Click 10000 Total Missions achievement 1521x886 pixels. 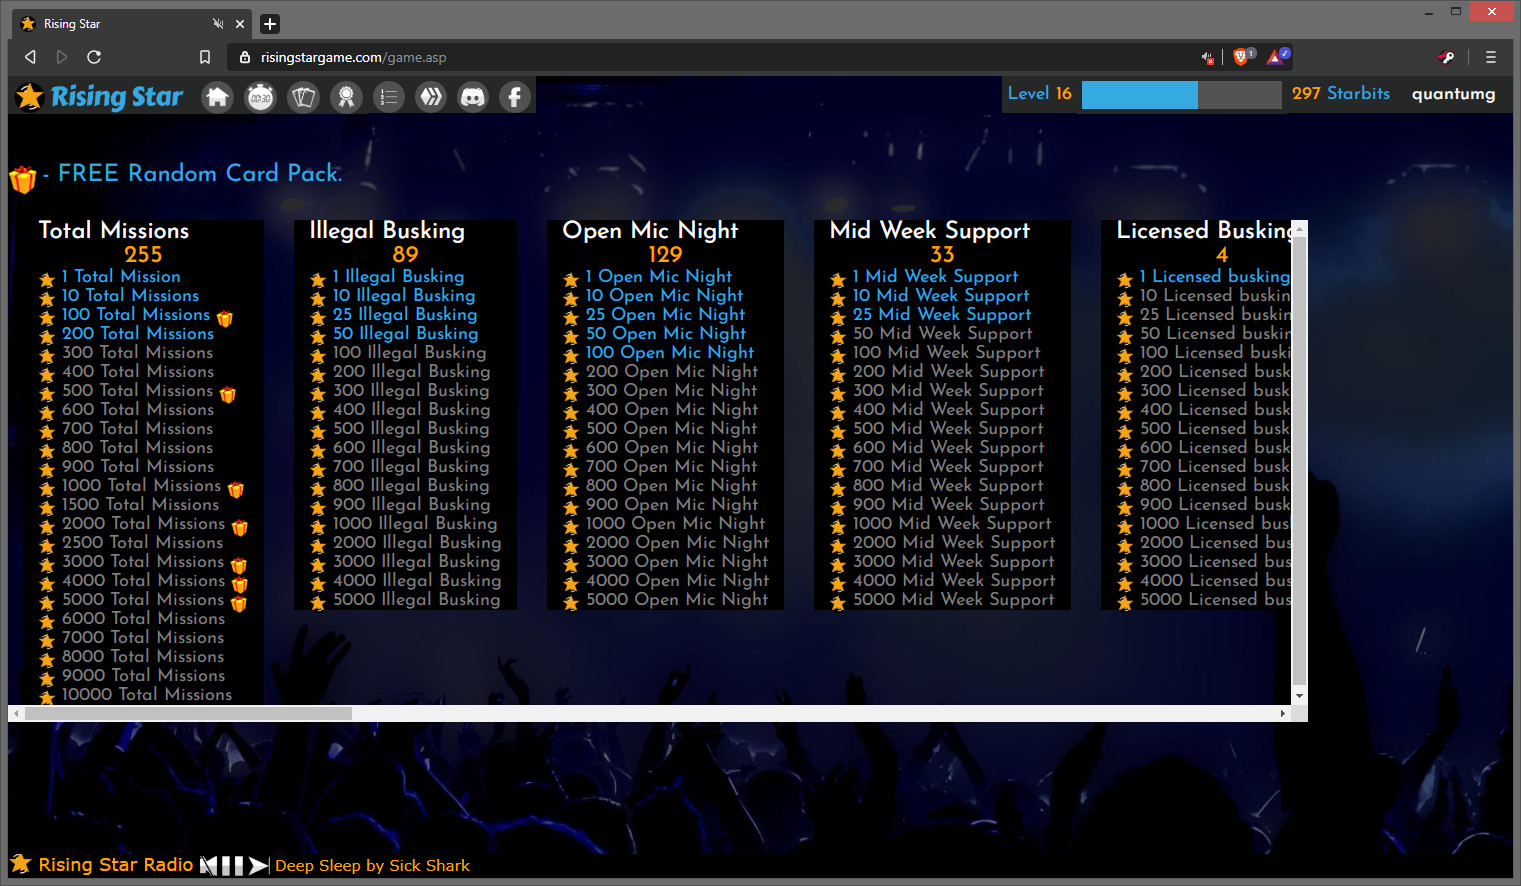tap(147, 694)
